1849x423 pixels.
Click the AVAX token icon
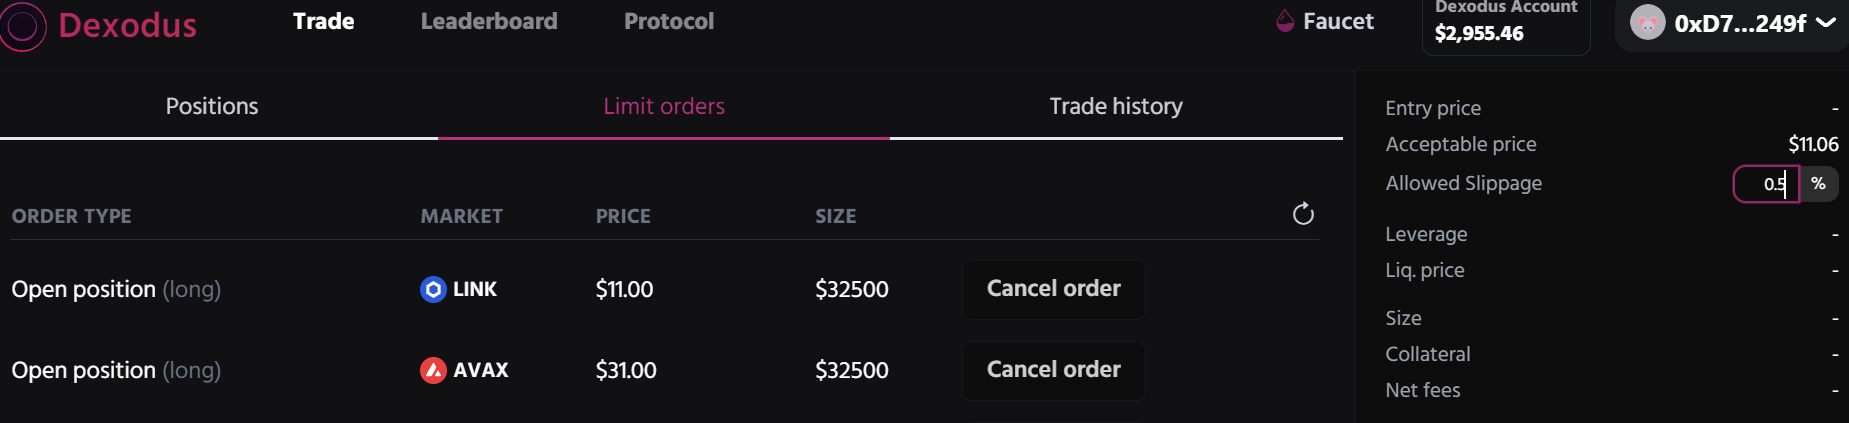coord(433,371)
